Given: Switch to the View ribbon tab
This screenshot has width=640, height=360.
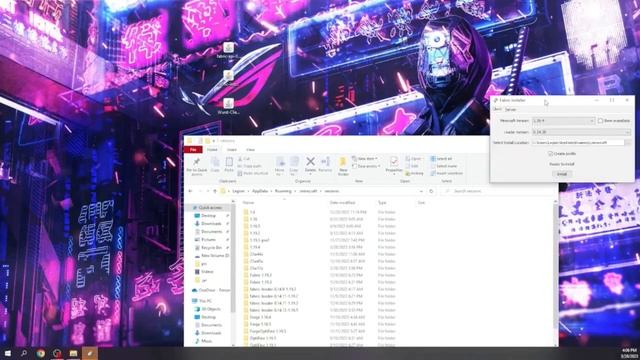Looking at the screenshot, I should [x=250, y=150].
